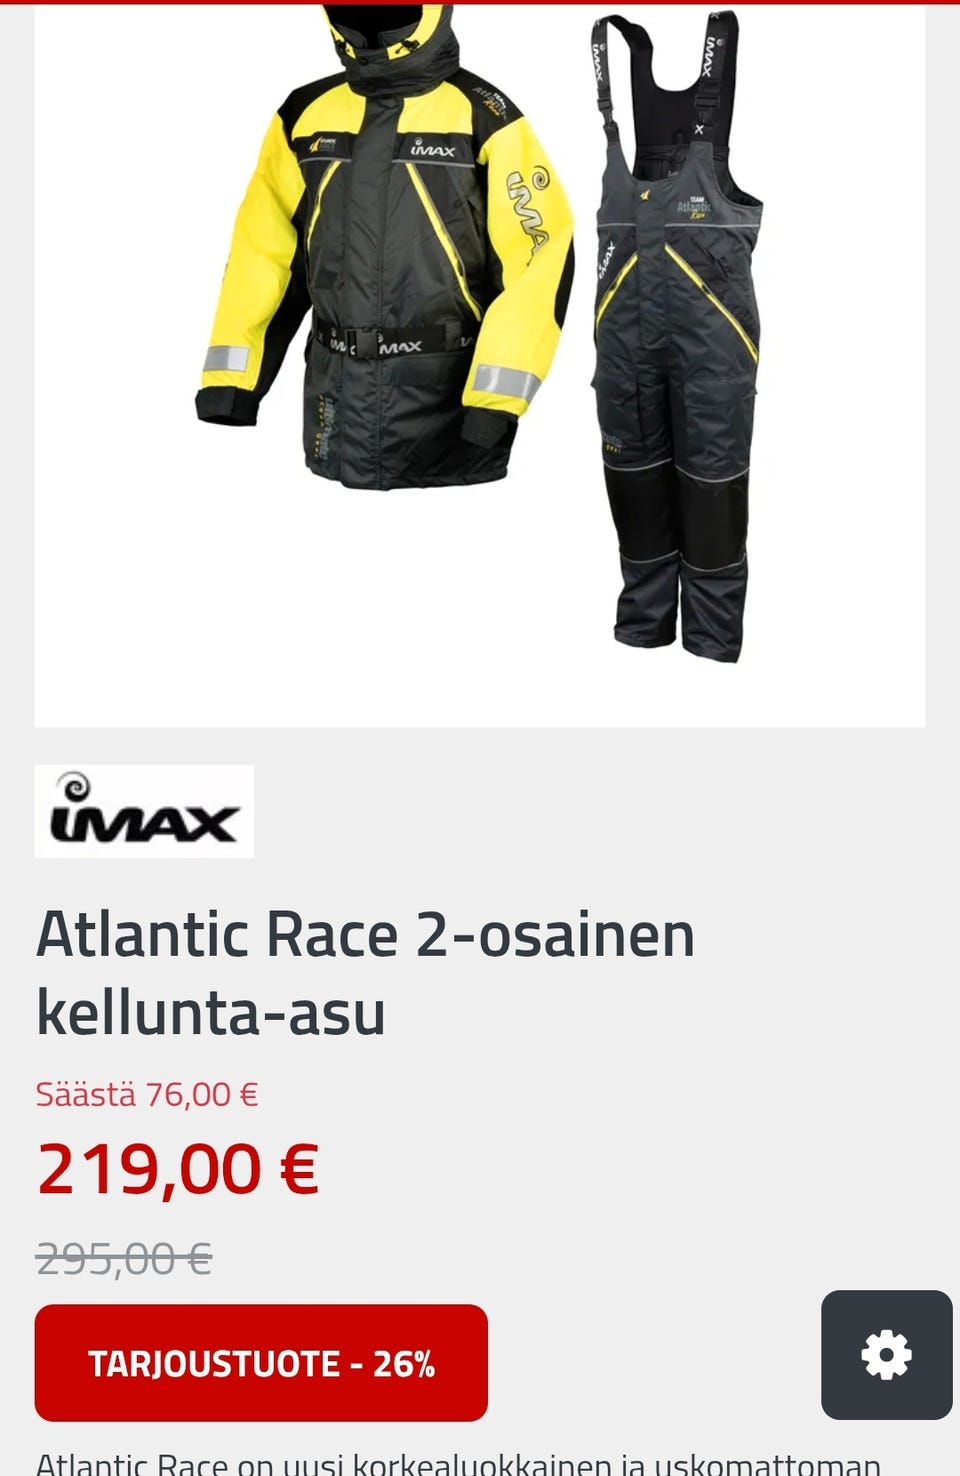Select the grey bib trousers image
The width and height of the screenshot is (960, 1476).
pyautogui.click(x=675, y=335)
